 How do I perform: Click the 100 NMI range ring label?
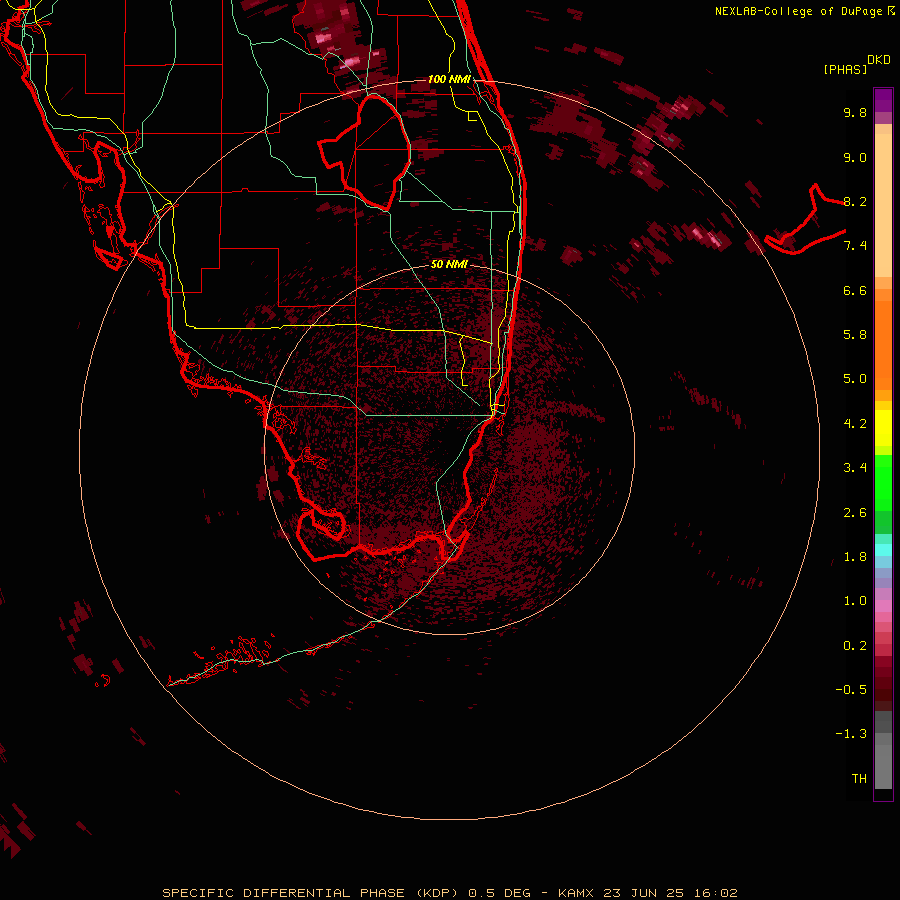[449, 79]
